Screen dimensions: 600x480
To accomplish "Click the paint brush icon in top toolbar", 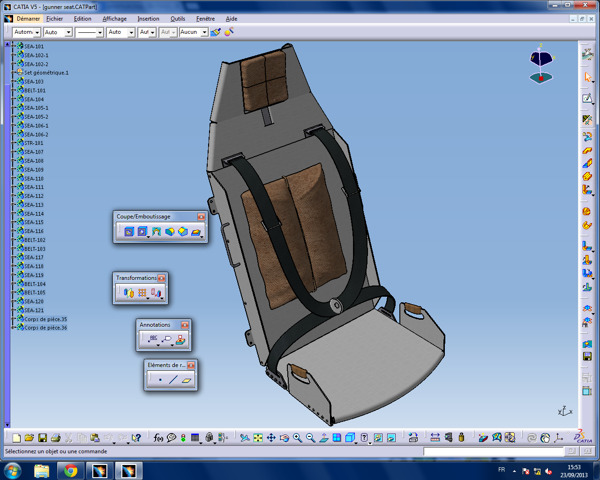I will pyautogui.click(x=216, y=32).
